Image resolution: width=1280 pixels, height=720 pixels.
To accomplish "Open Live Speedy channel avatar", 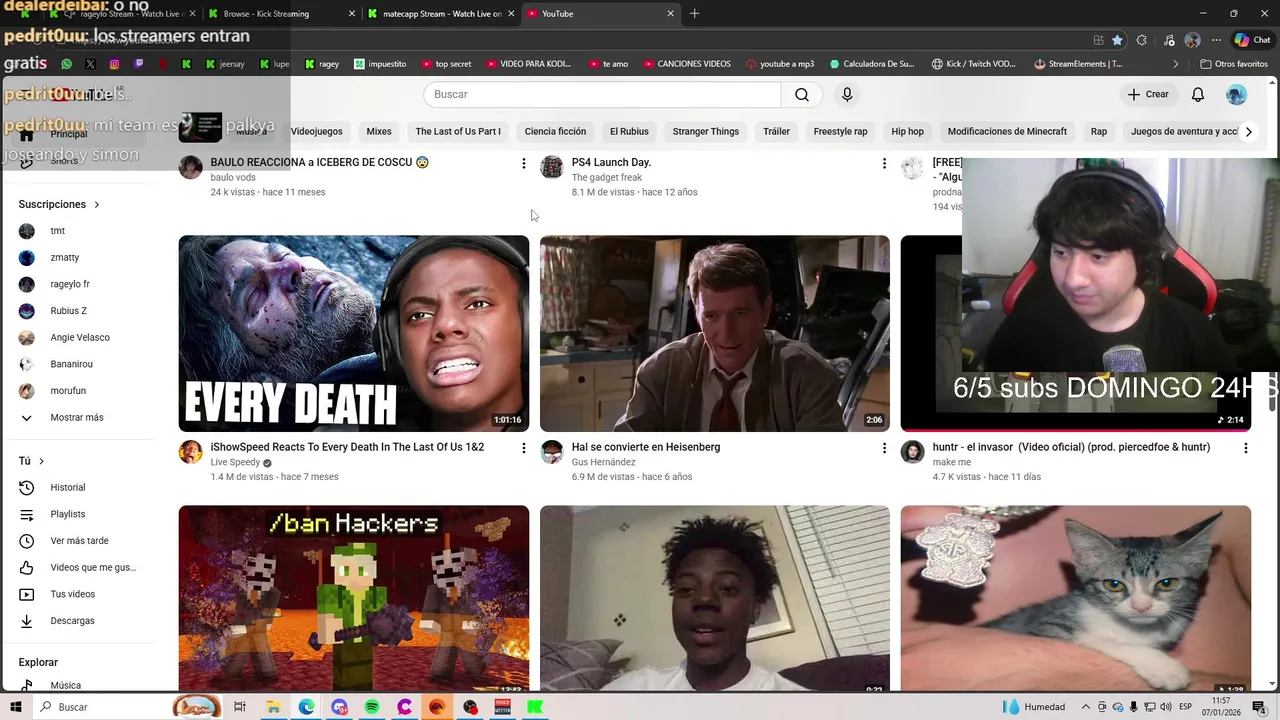I will pos(190,452).
